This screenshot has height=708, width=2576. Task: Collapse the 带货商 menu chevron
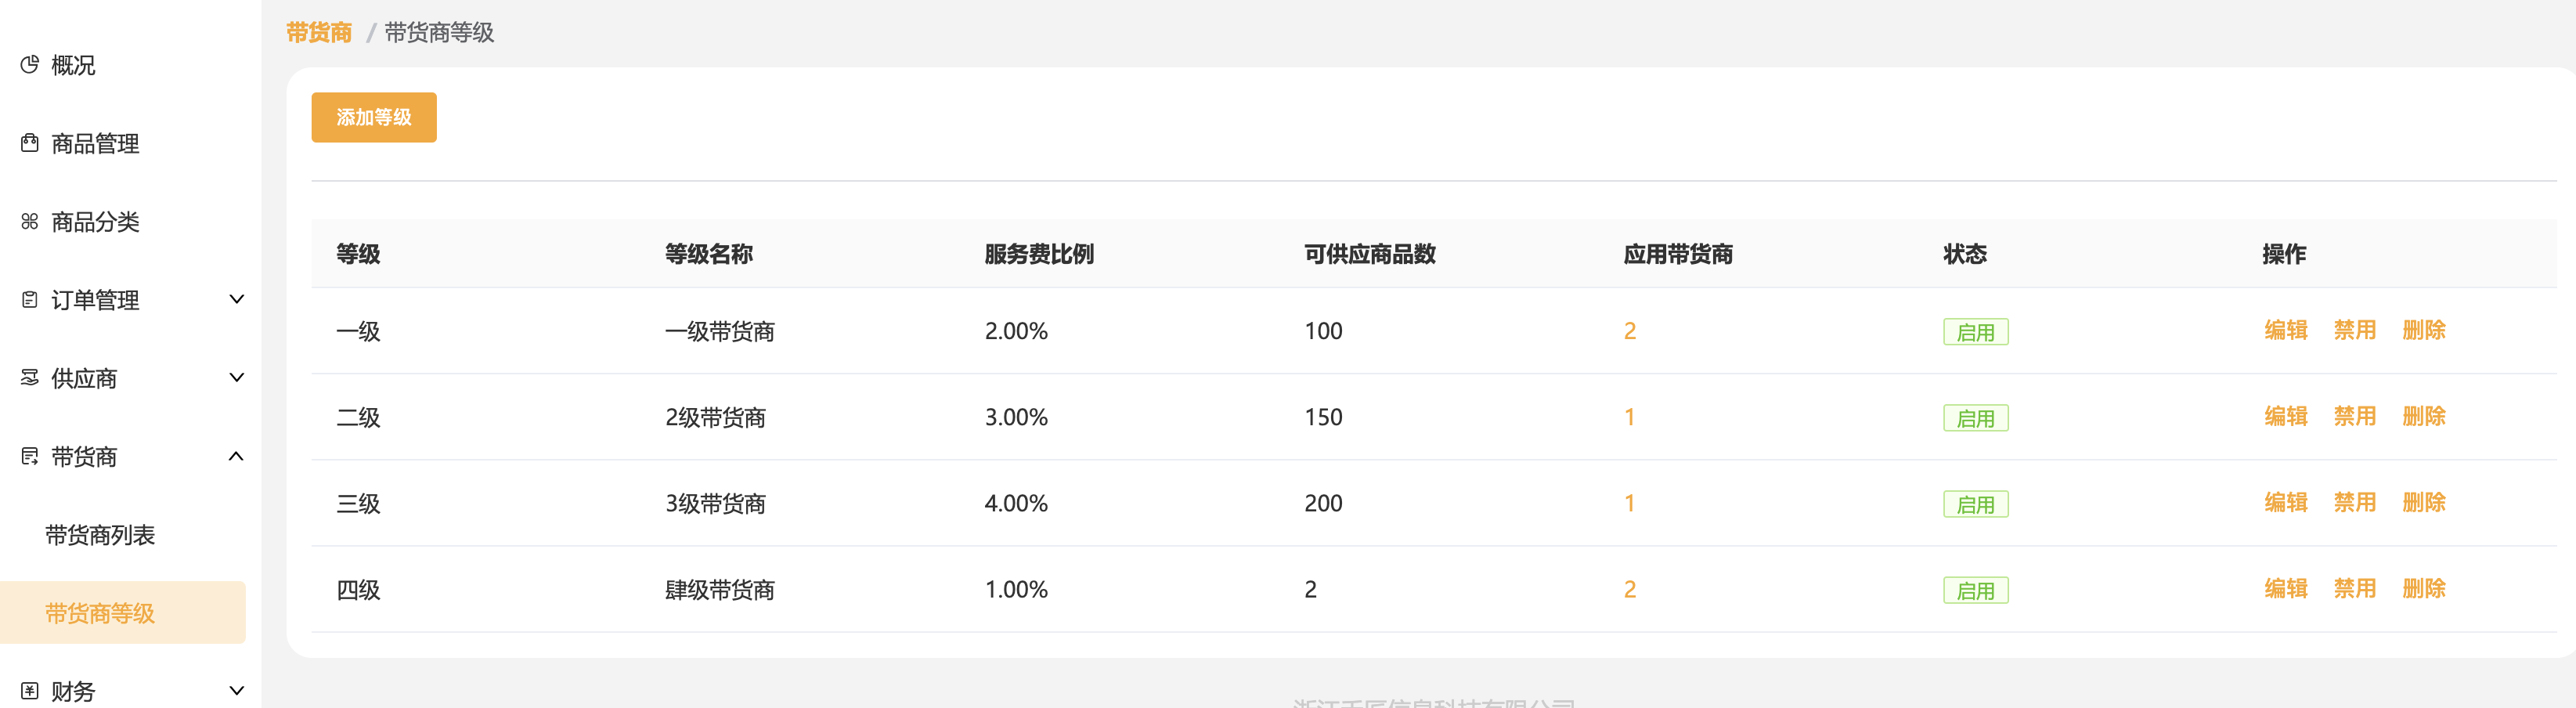pos(236,457)
